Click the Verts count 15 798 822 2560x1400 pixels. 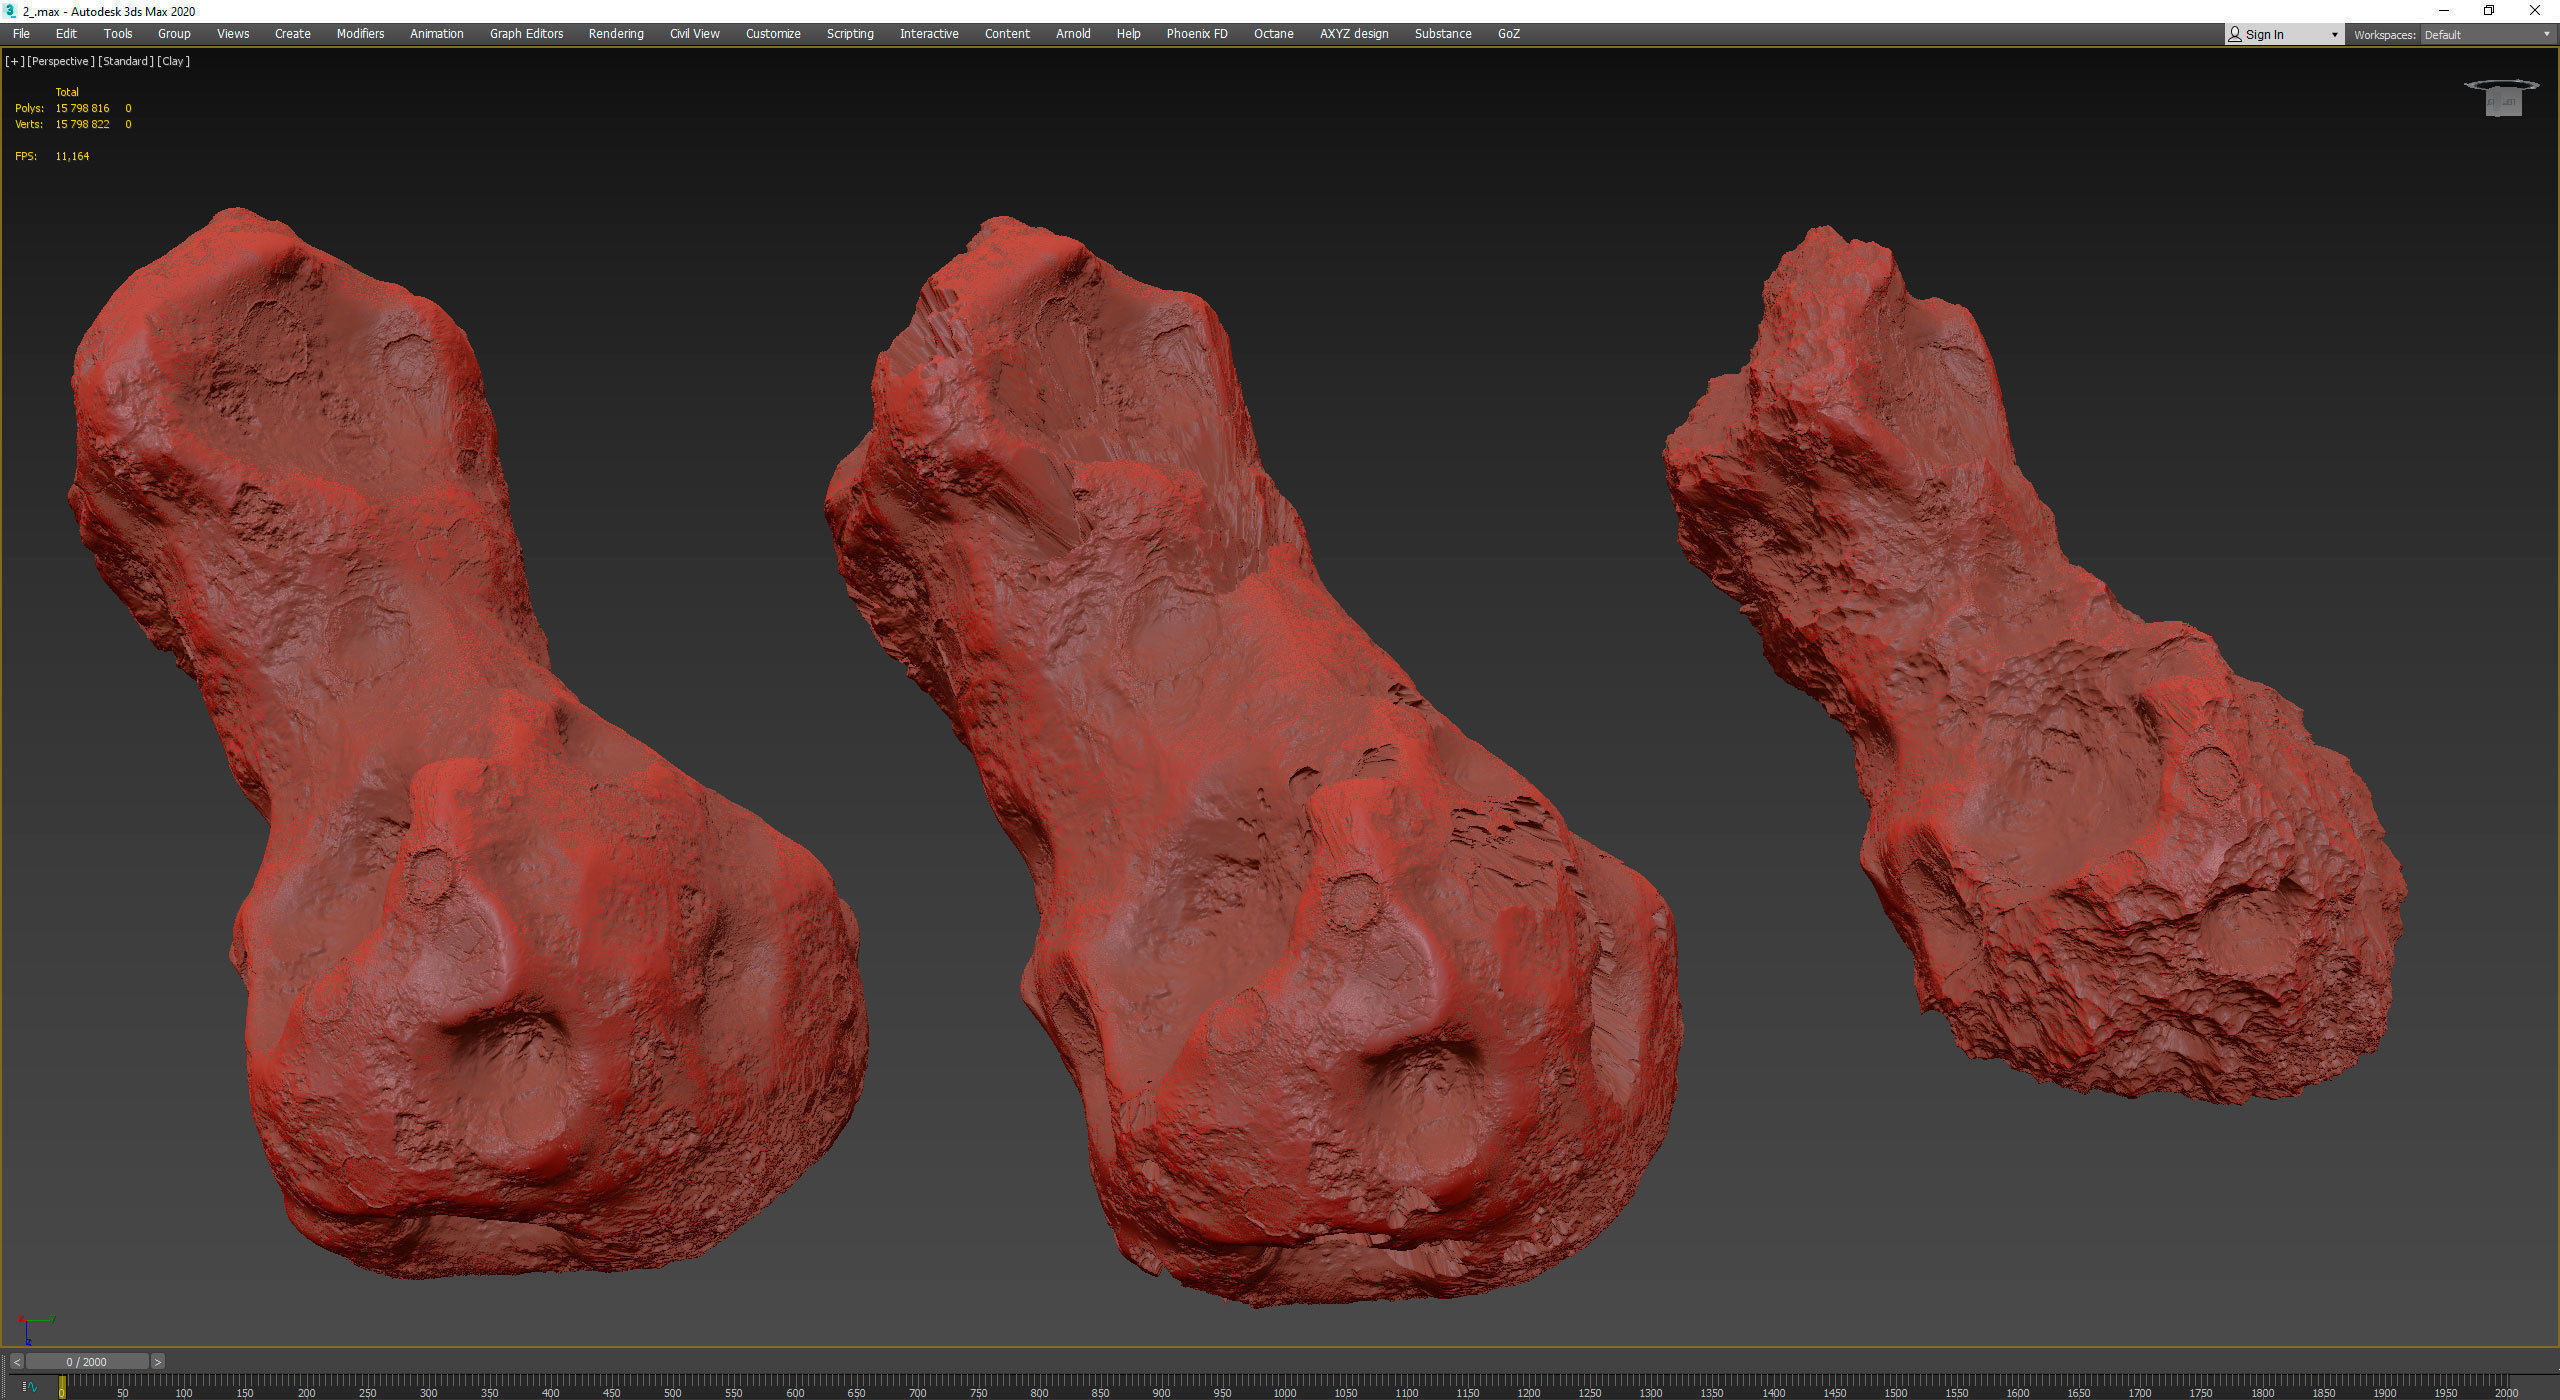(82, 124)
